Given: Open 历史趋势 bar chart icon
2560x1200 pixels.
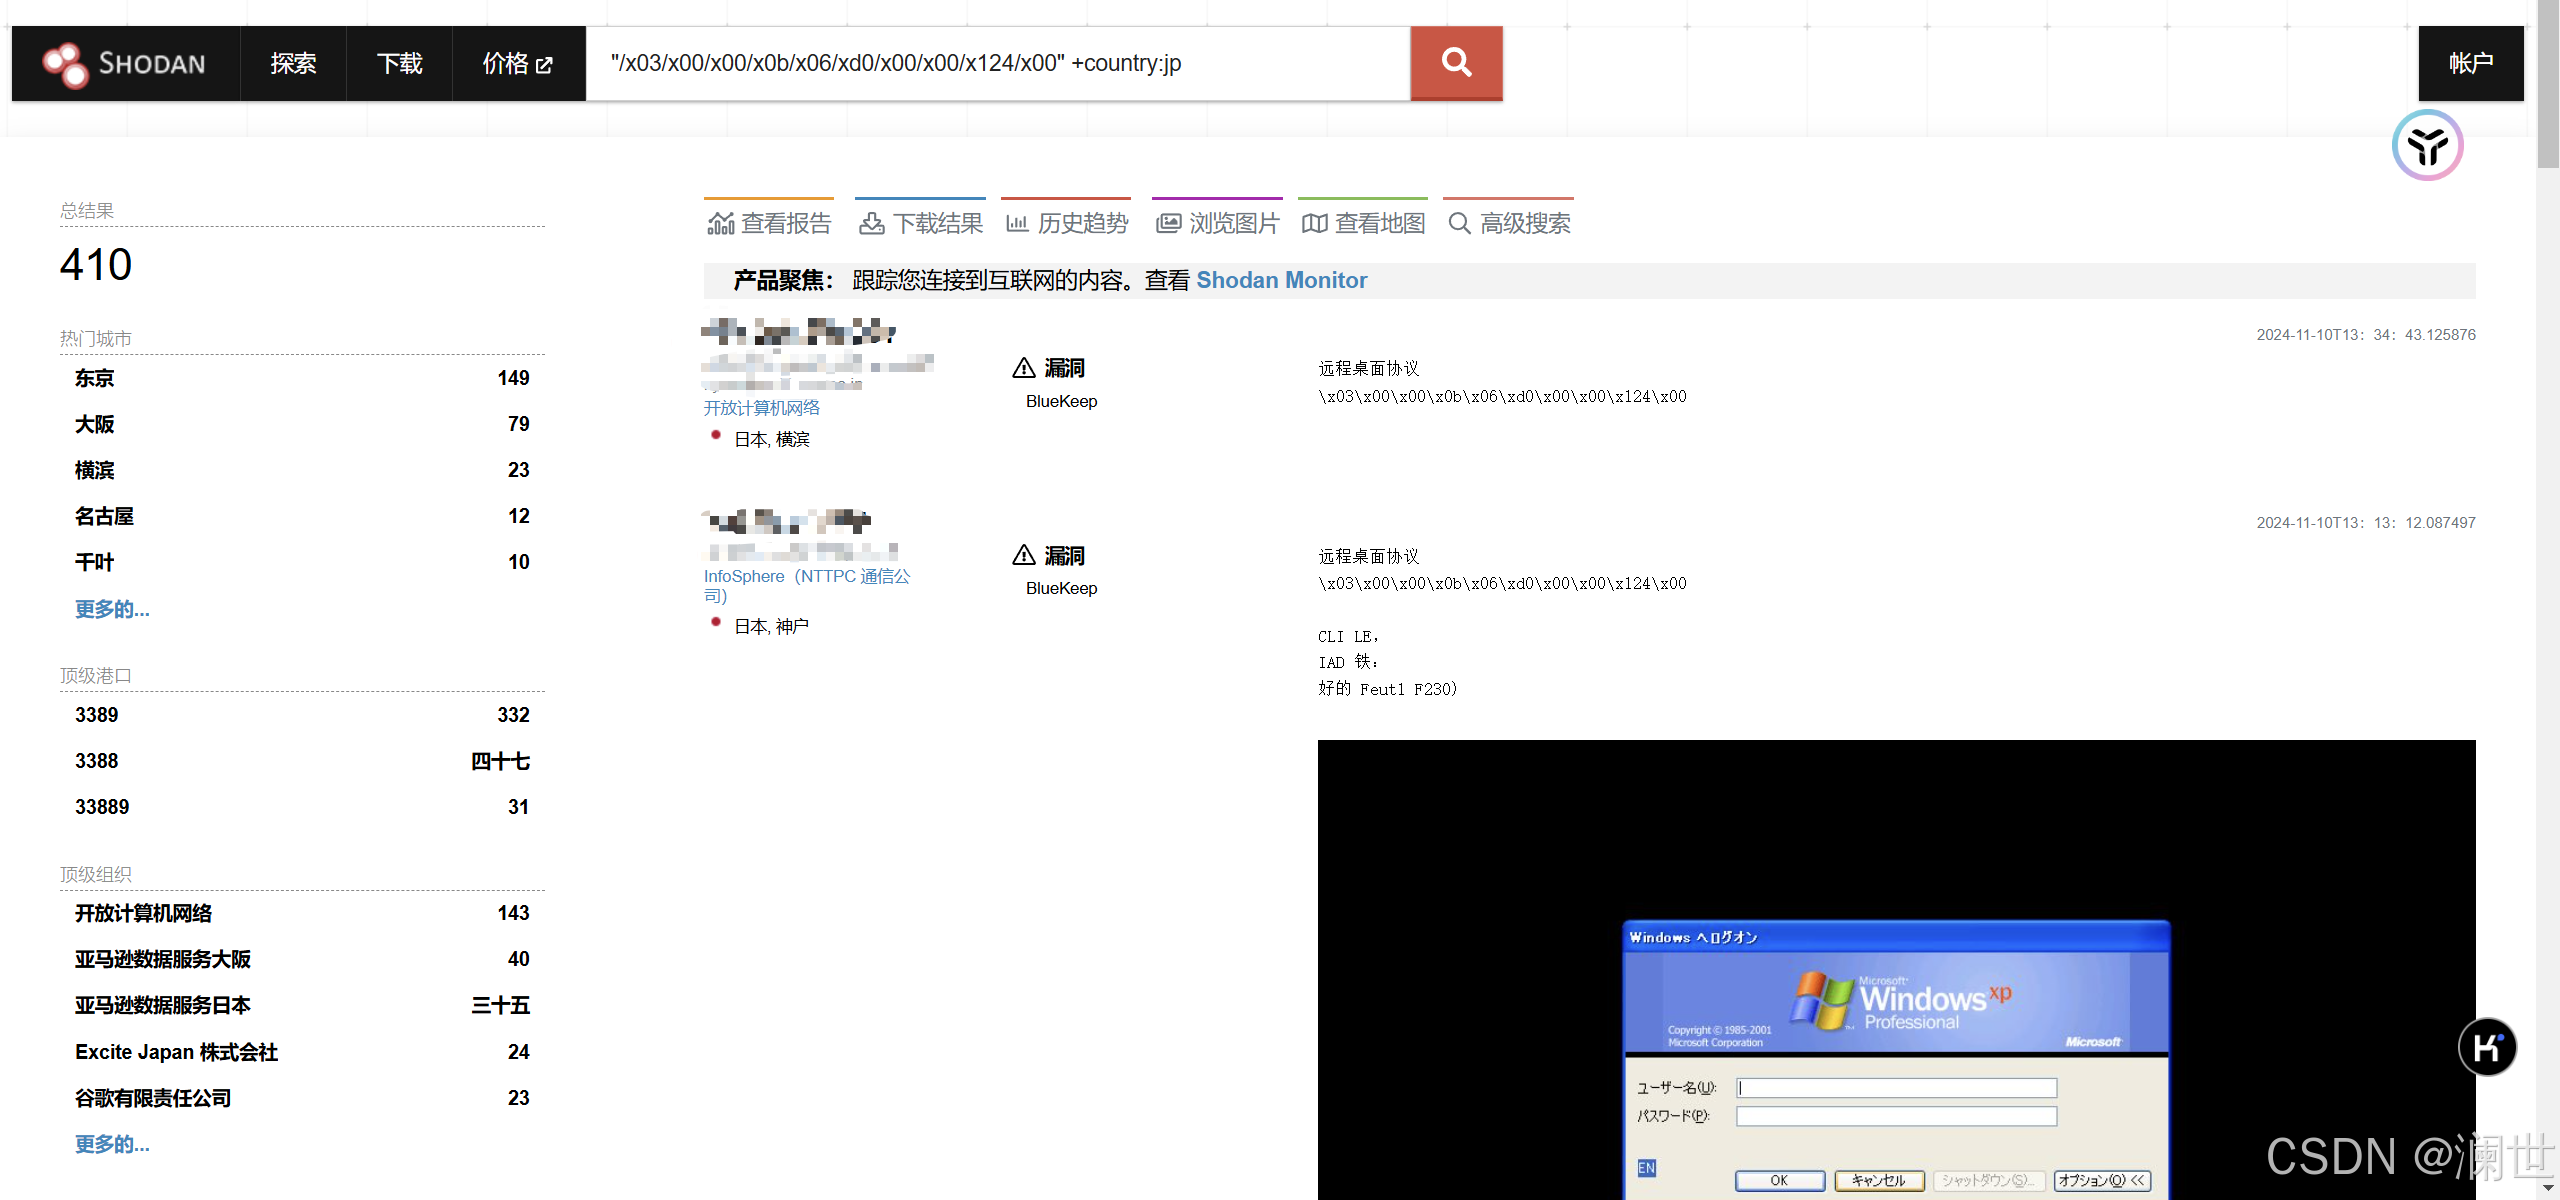Looking at the screenshot, I should [1017, 223].
